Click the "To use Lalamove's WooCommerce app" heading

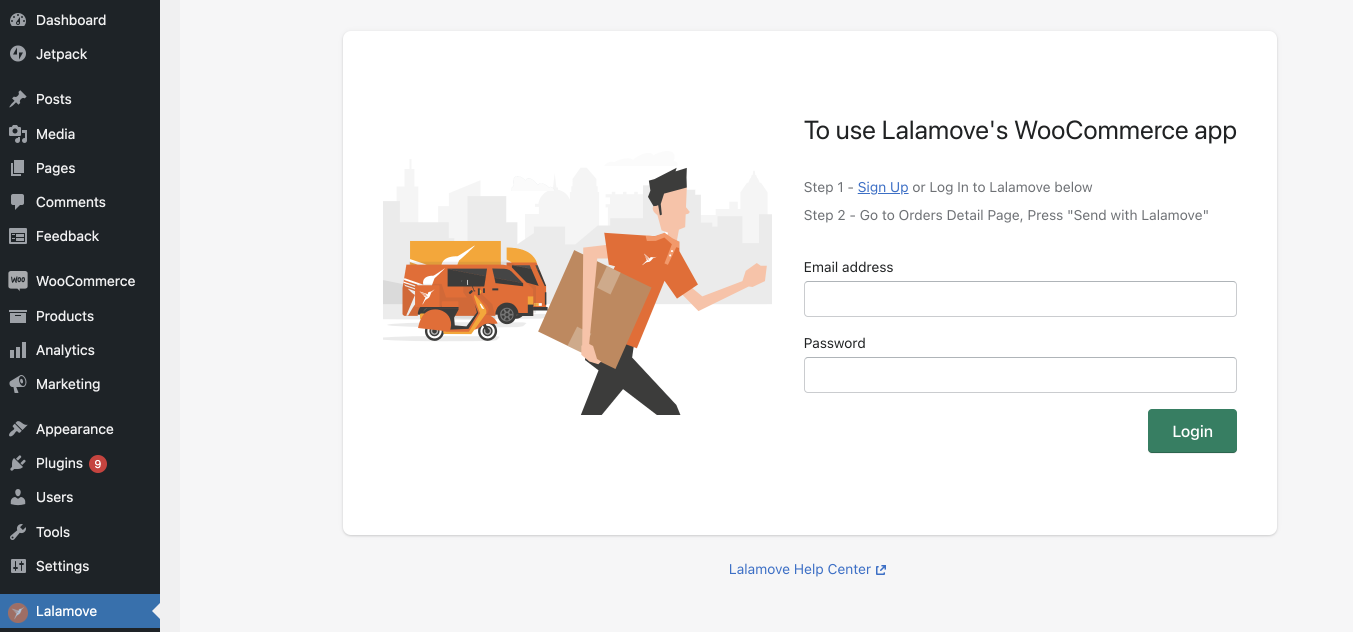1020,131
